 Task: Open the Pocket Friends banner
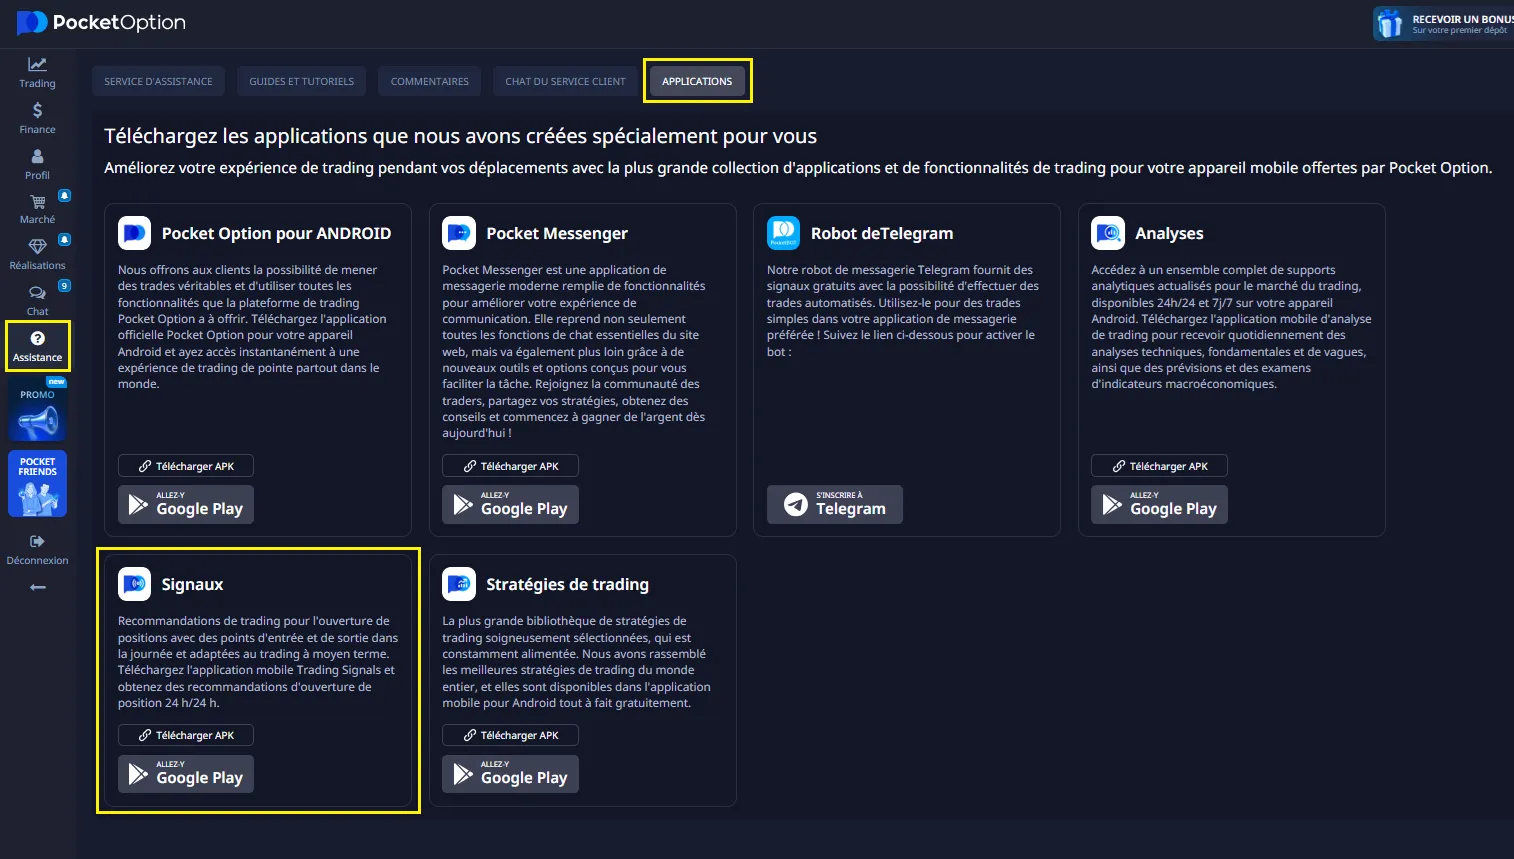click(38, 484)
